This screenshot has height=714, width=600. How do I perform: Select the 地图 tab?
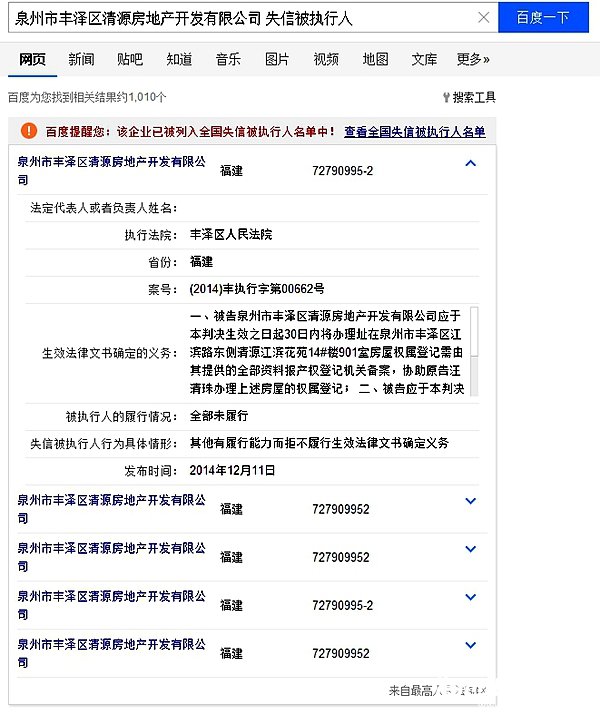point(375,59)
